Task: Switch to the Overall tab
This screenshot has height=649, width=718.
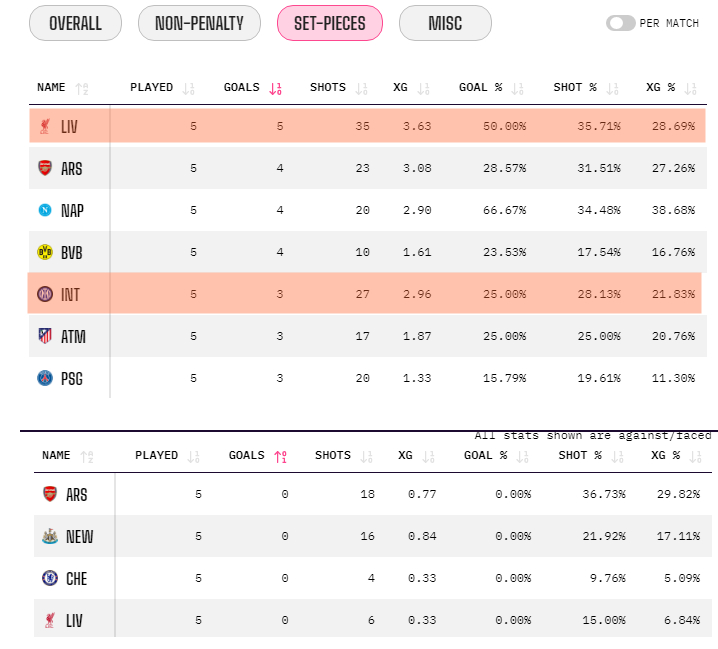Action: (x=75, y=23)
